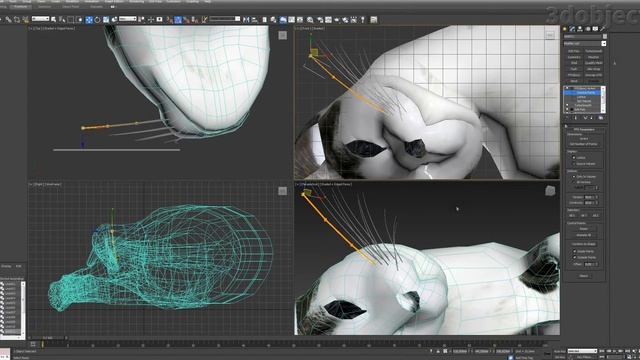Open the Selection Filter dropdown
Image resolution: width=640 pixels, height=360 pixels.
(x=40, y=19)
